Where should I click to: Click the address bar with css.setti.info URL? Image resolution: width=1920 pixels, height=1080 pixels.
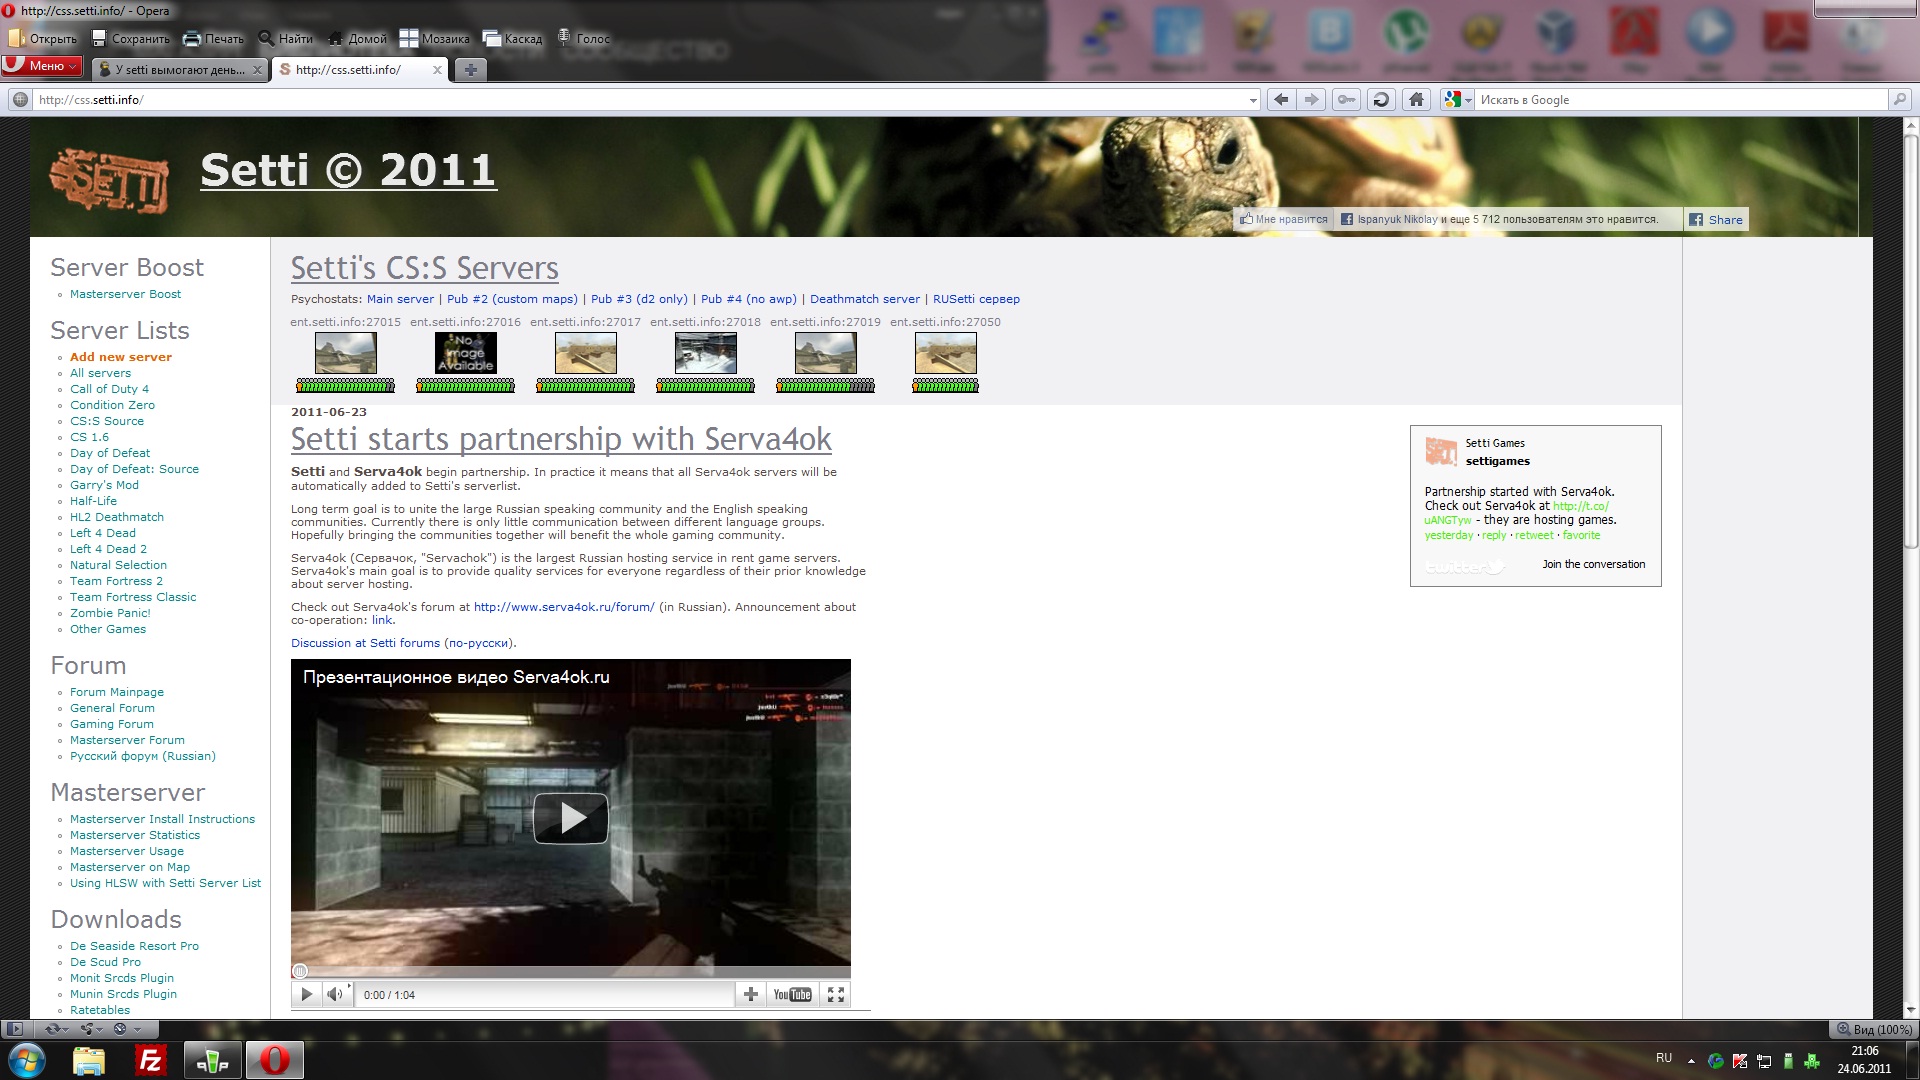click(640, 100)
